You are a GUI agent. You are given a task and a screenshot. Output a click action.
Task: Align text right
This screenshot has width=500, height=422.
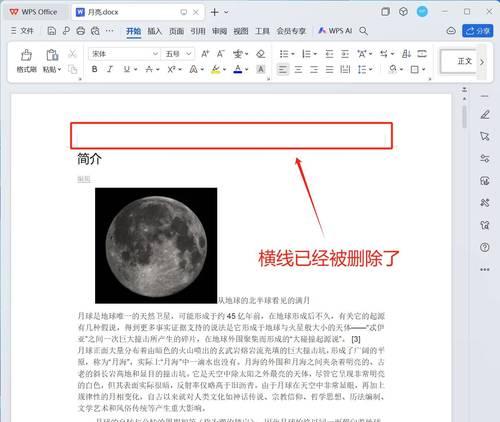pyautogui.click(x=314, y=69)
